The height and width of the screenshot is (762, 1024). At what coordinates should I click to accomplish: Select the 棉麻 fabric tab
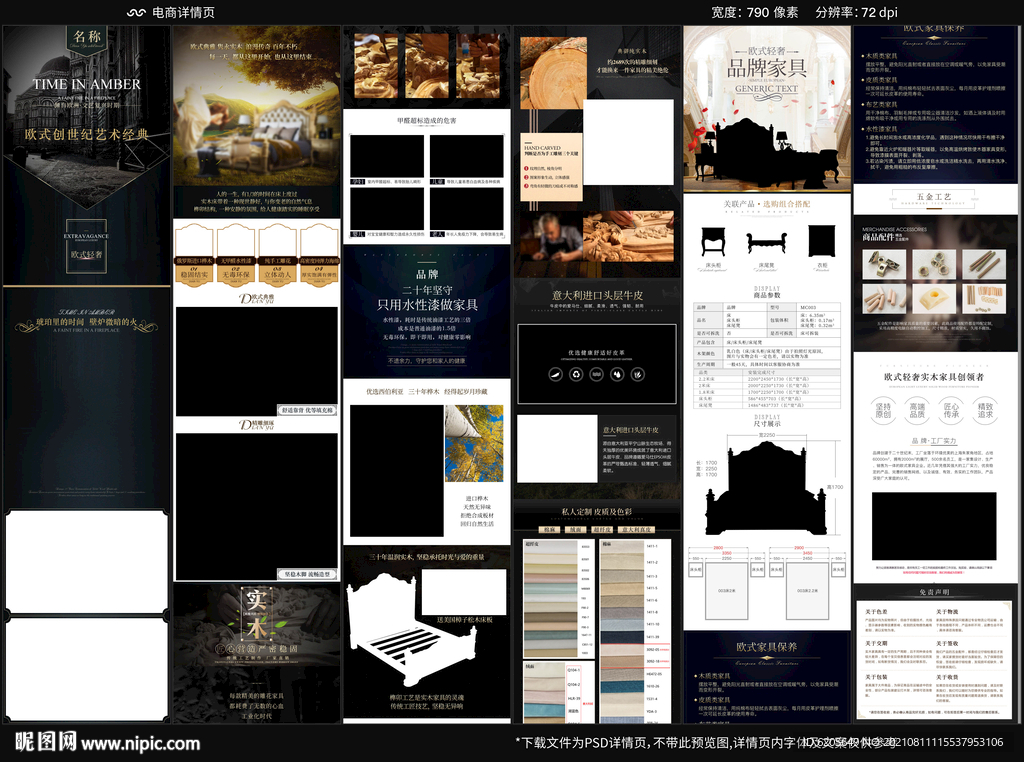coord(549,530)
